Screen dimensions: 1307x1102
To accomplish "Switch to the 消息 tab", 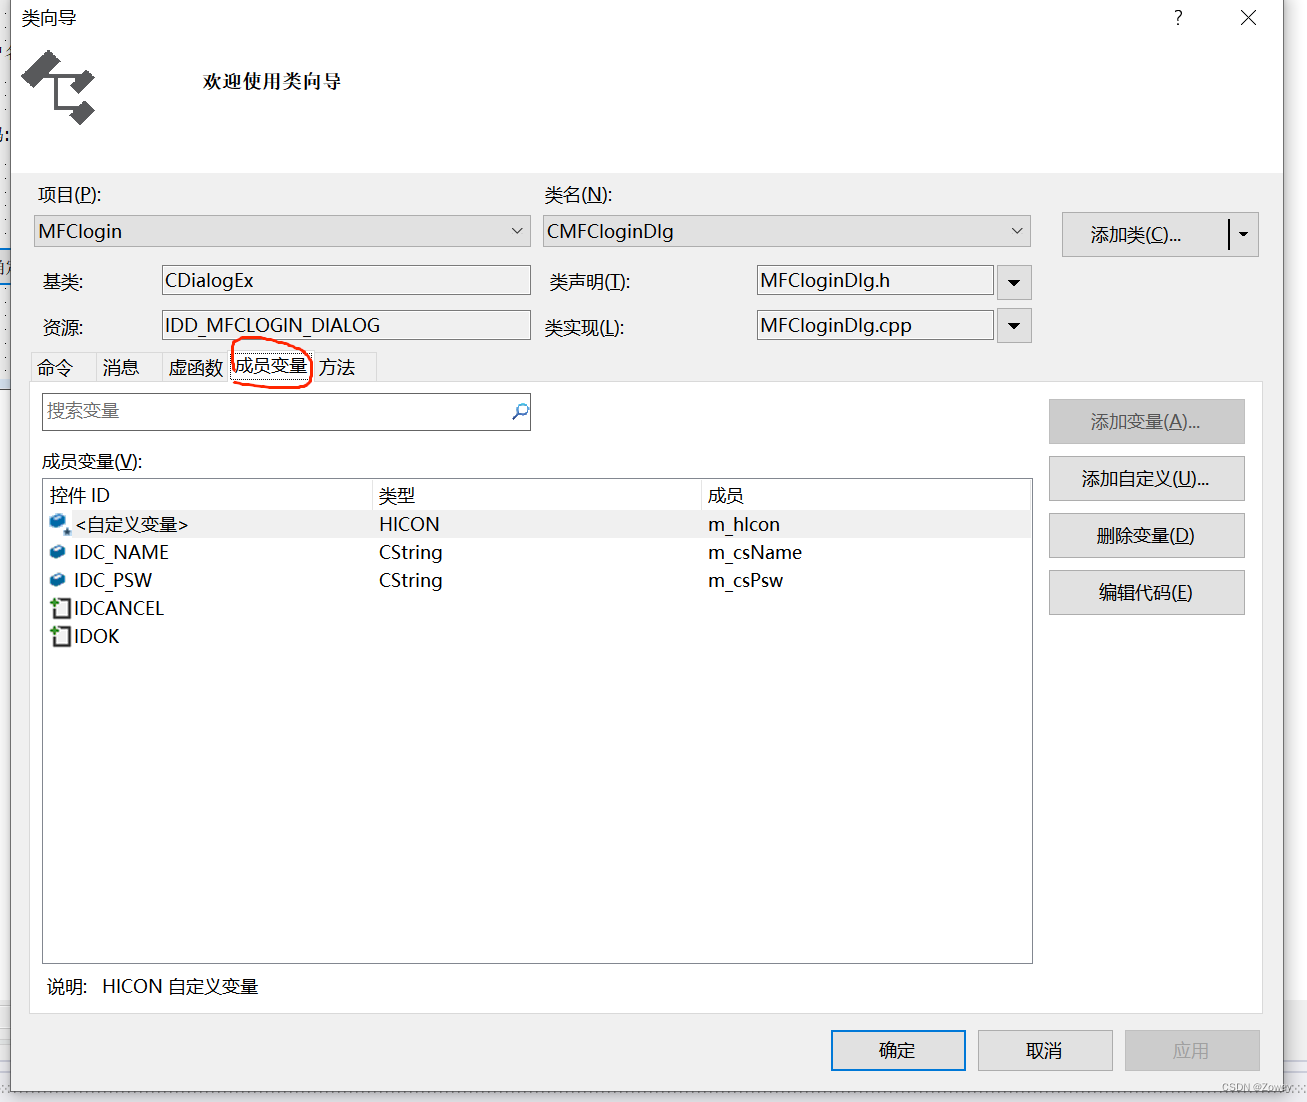I will 123,367.
